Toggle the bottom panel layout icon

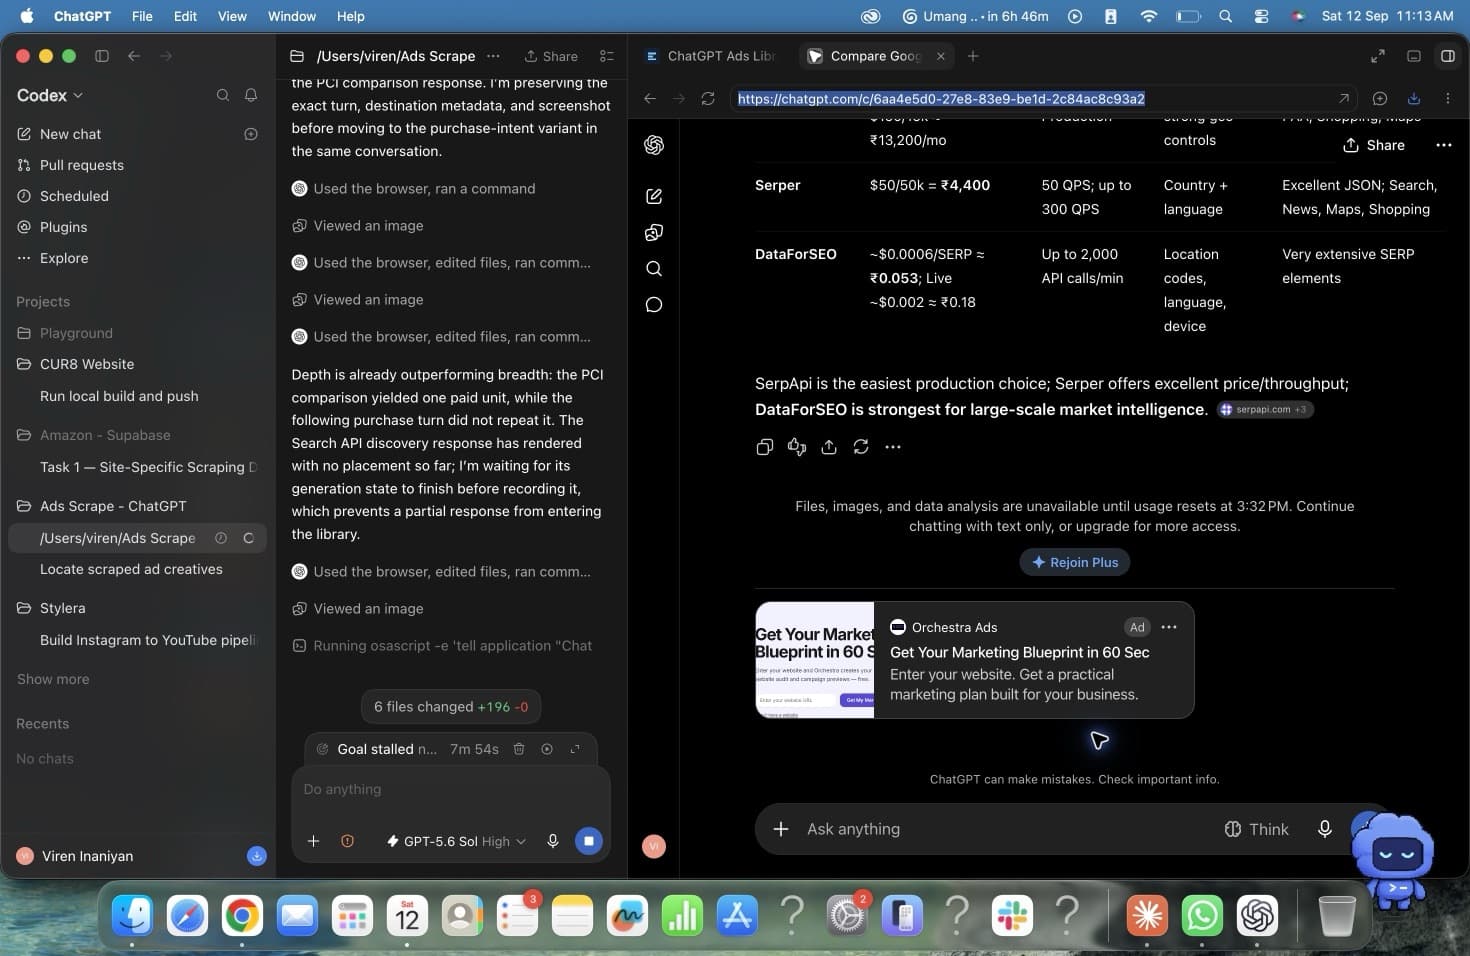click(1414, 56)
